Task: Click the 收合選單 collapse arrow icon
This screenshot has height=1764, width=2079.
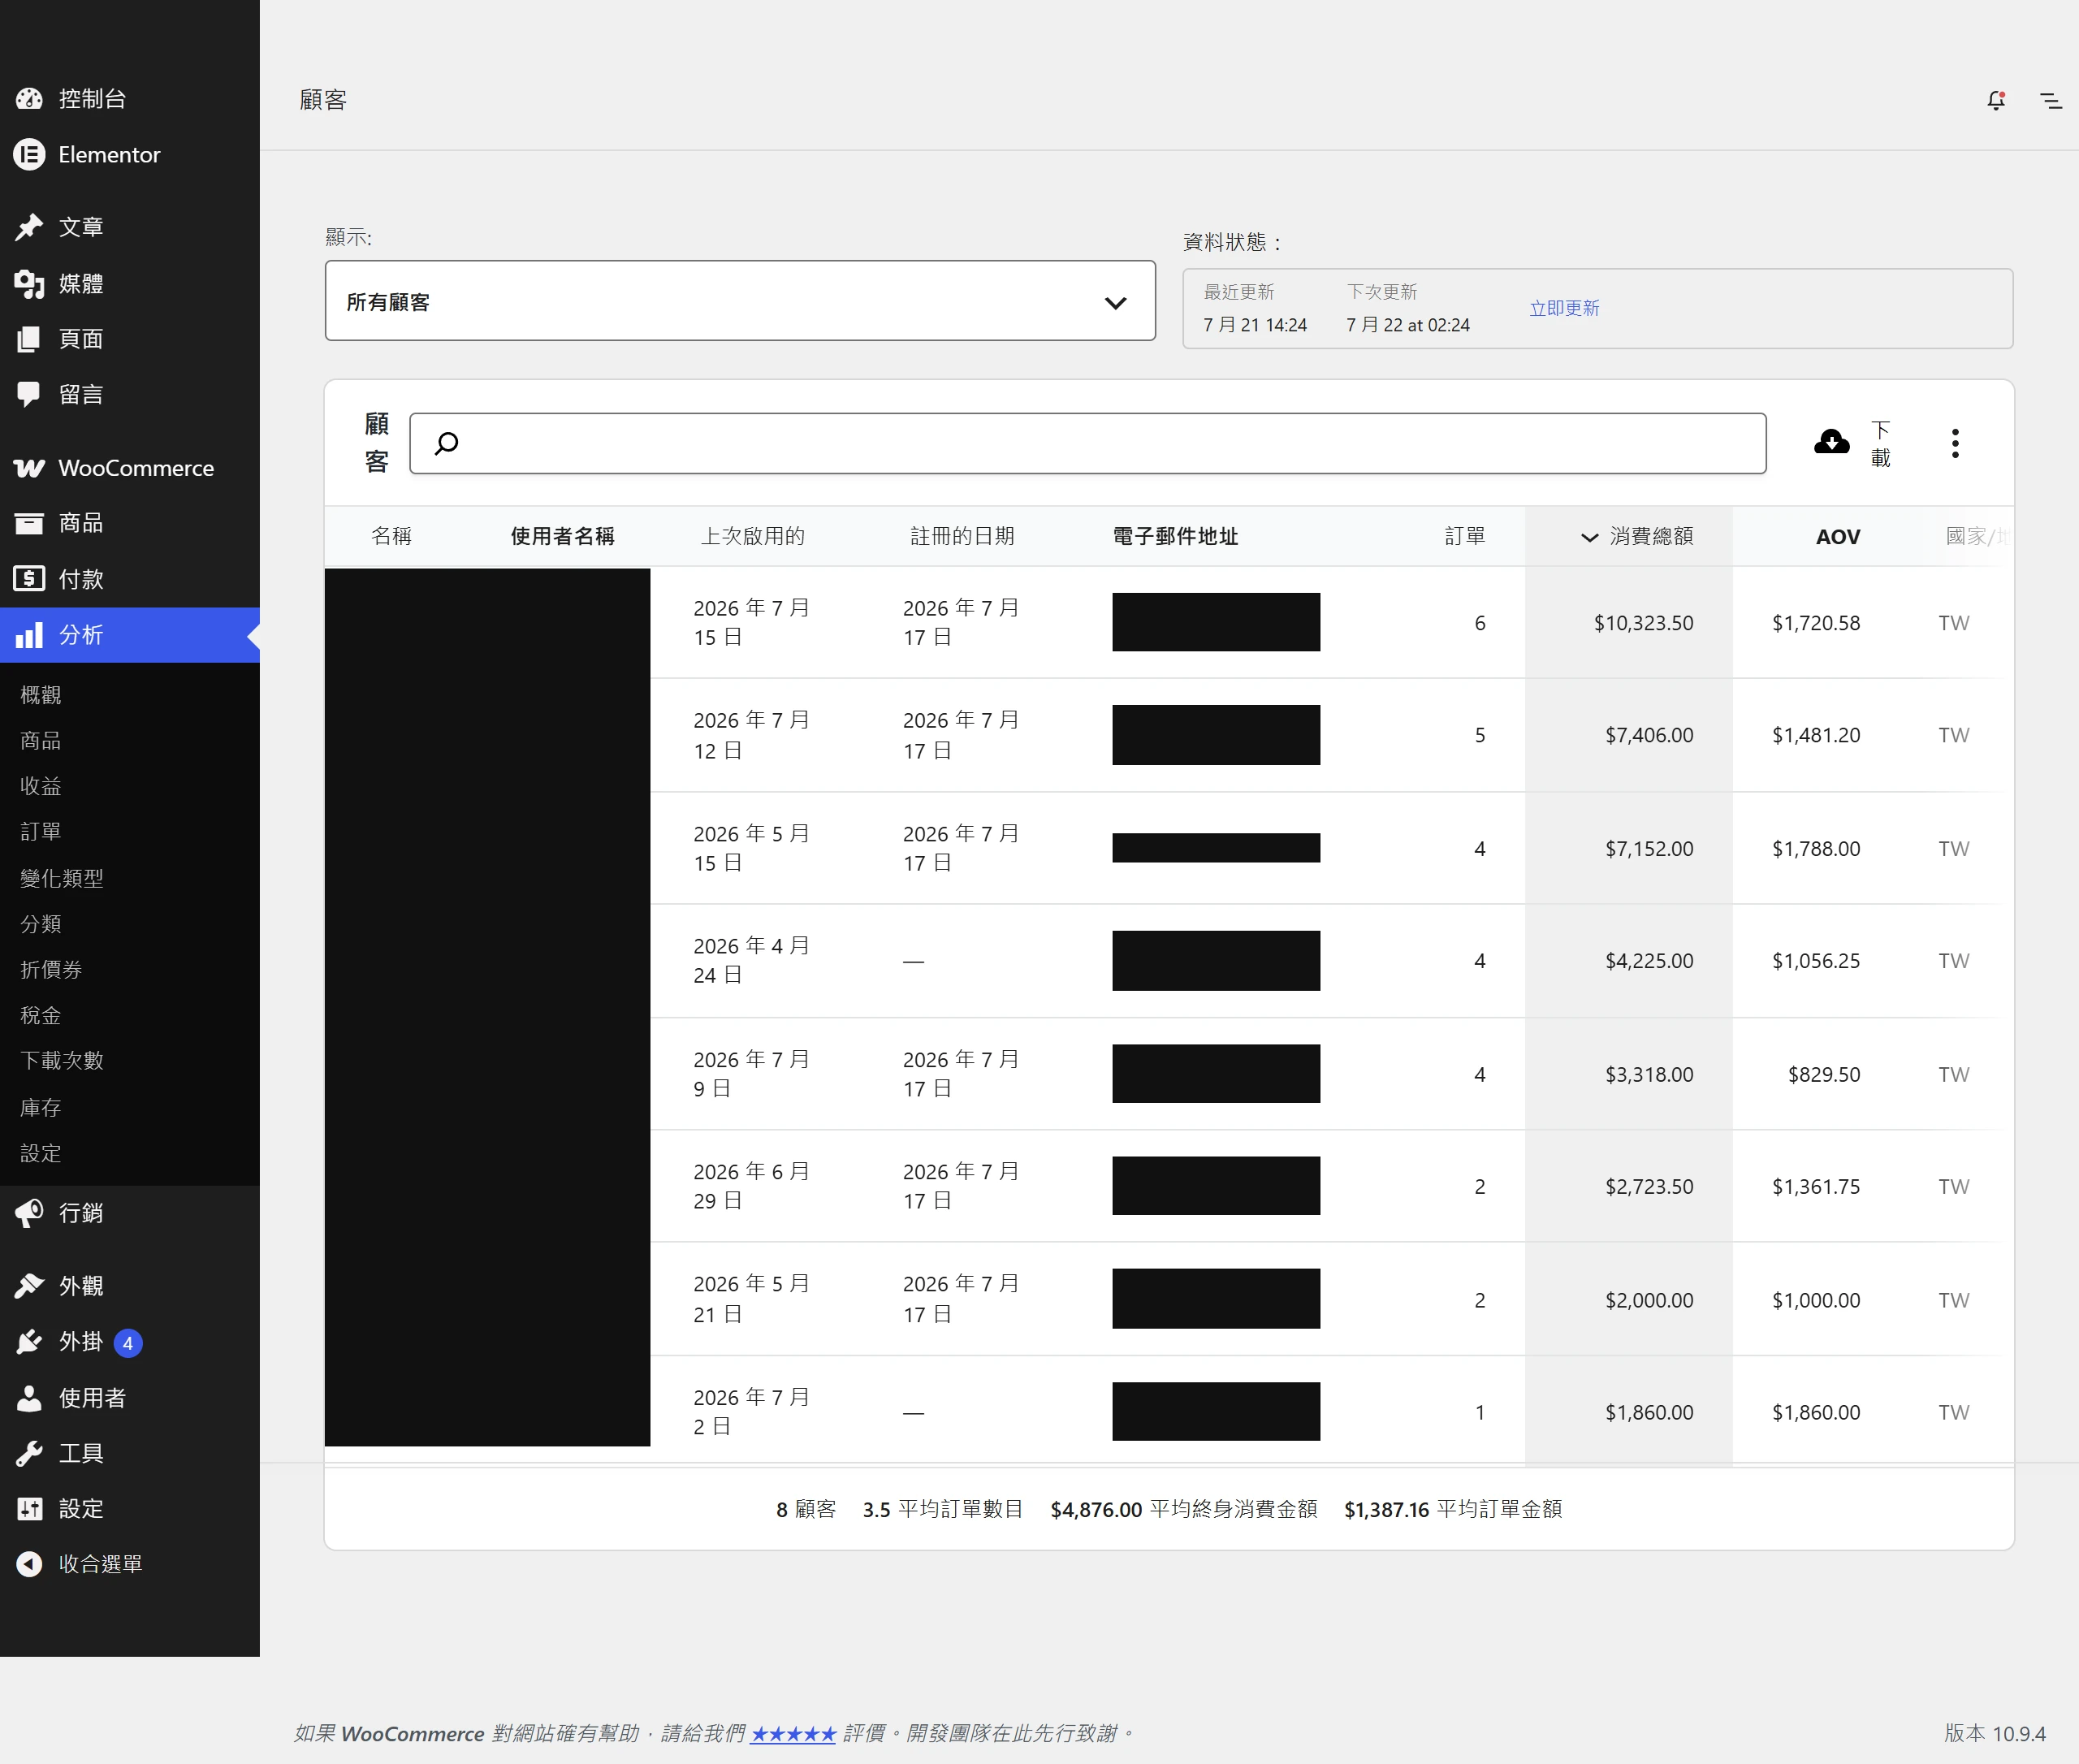Action: click(29, 1564)
